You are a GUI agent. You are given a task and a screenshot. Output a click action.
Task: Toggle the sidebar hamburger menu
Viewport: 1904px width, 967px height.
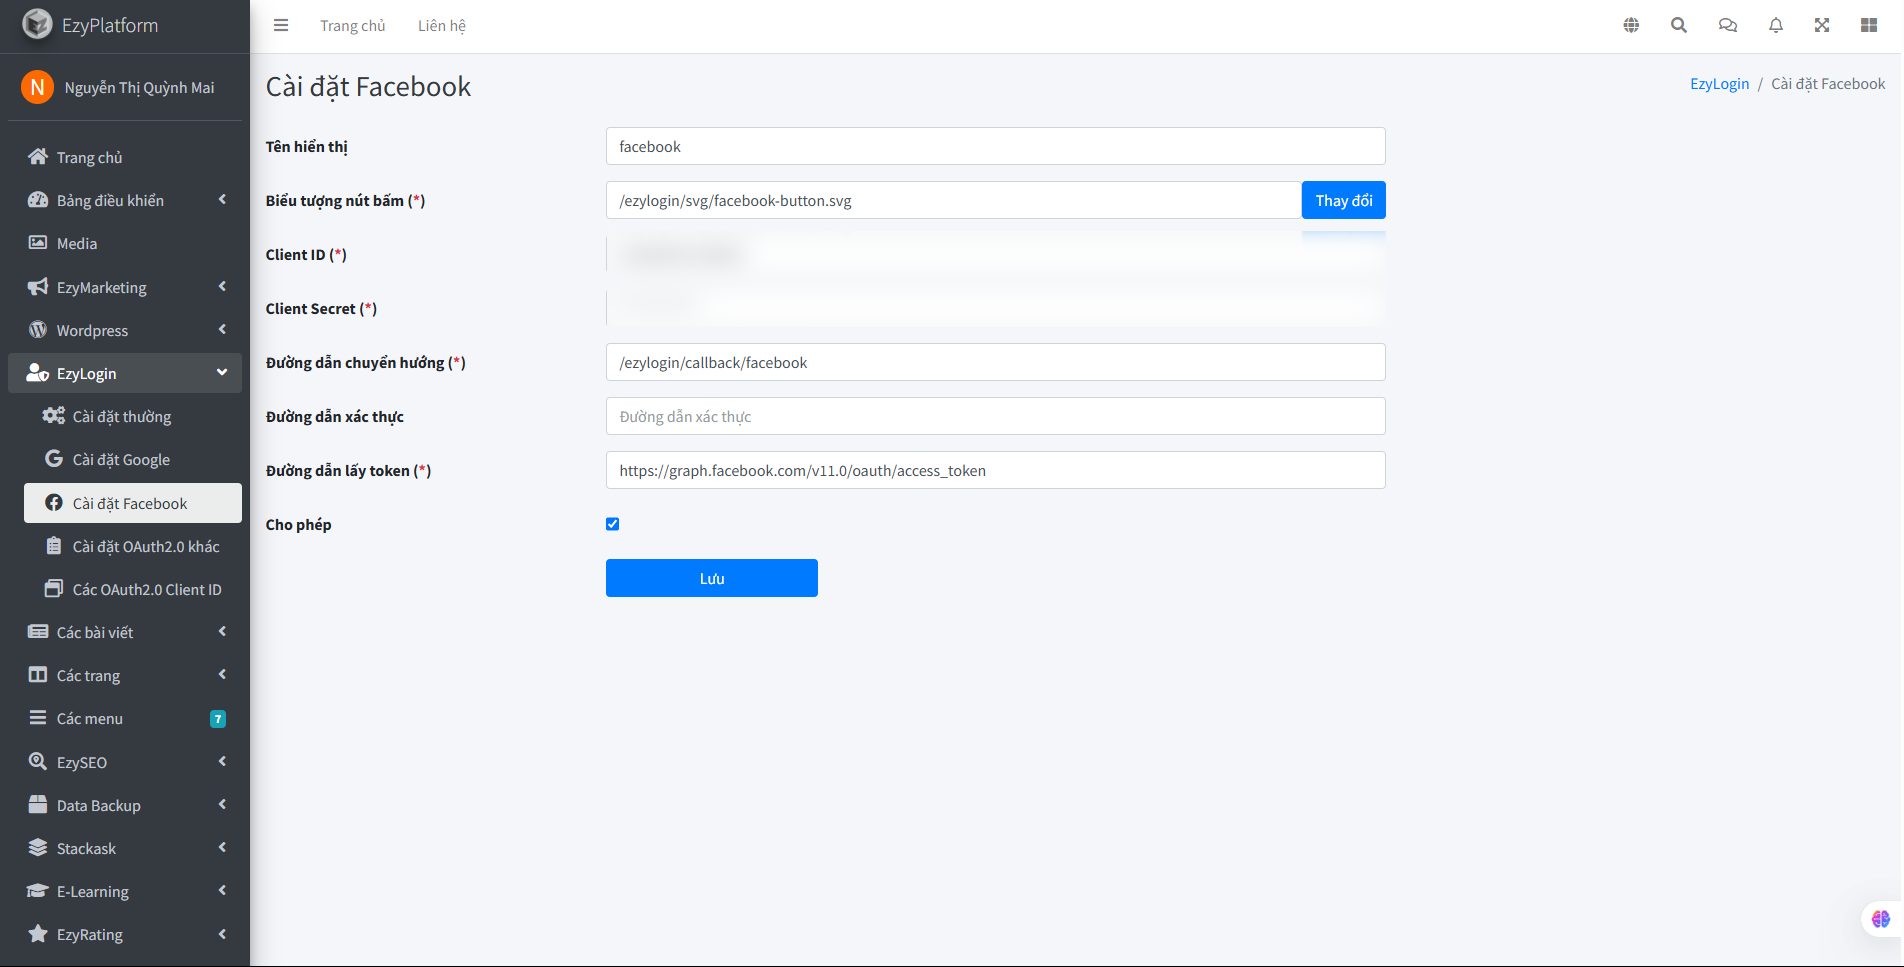coord(281,25)
